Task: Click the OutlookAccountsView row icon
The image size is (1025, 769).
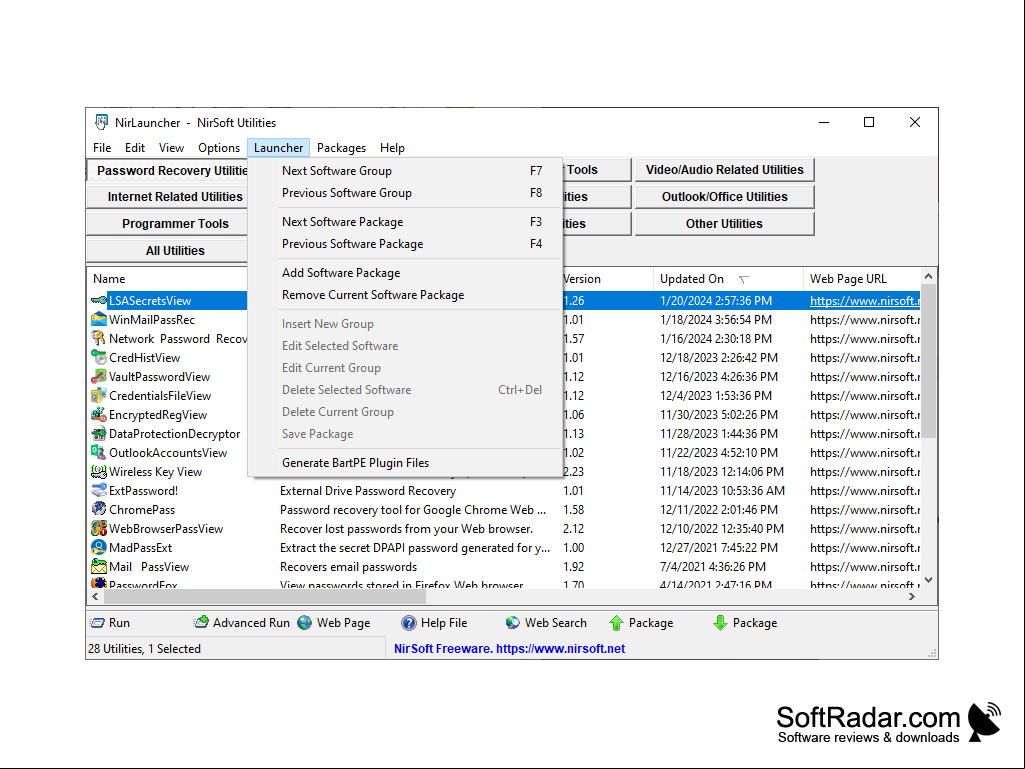Action: point(99,453)
